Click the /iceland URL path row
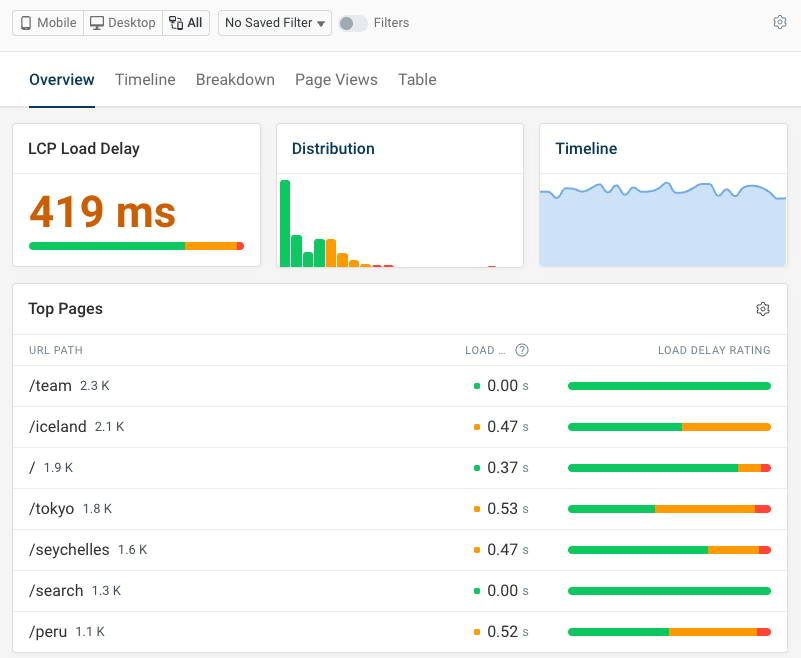 58,427
